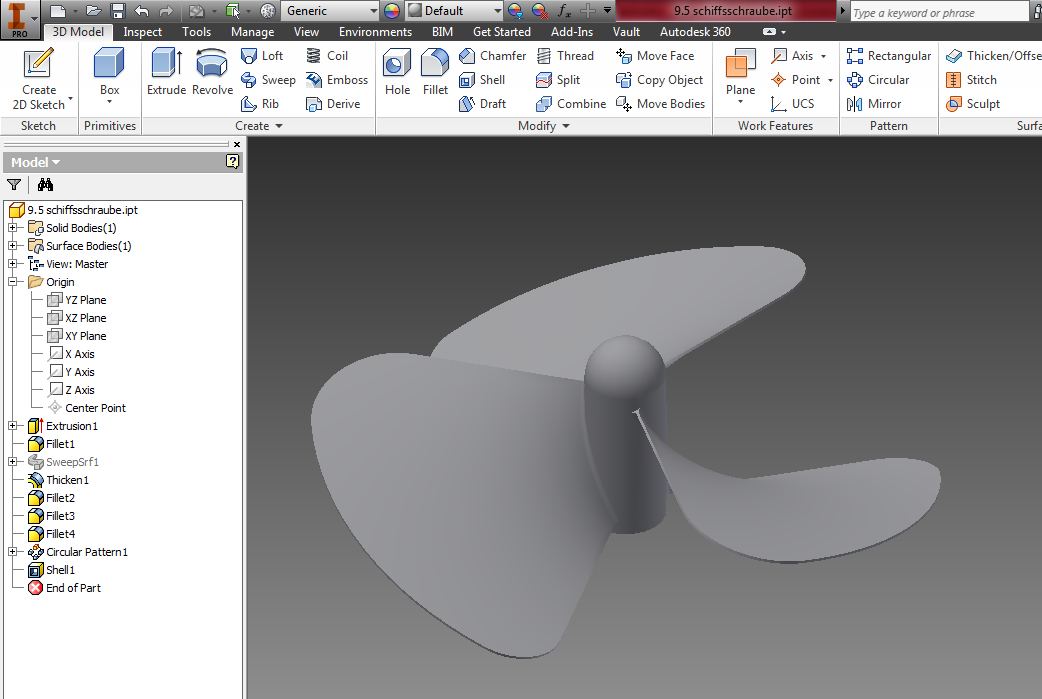Screen dimensions: 1042x699
Task: Open the Autodesk 360 tab
Action: [695, 32]
